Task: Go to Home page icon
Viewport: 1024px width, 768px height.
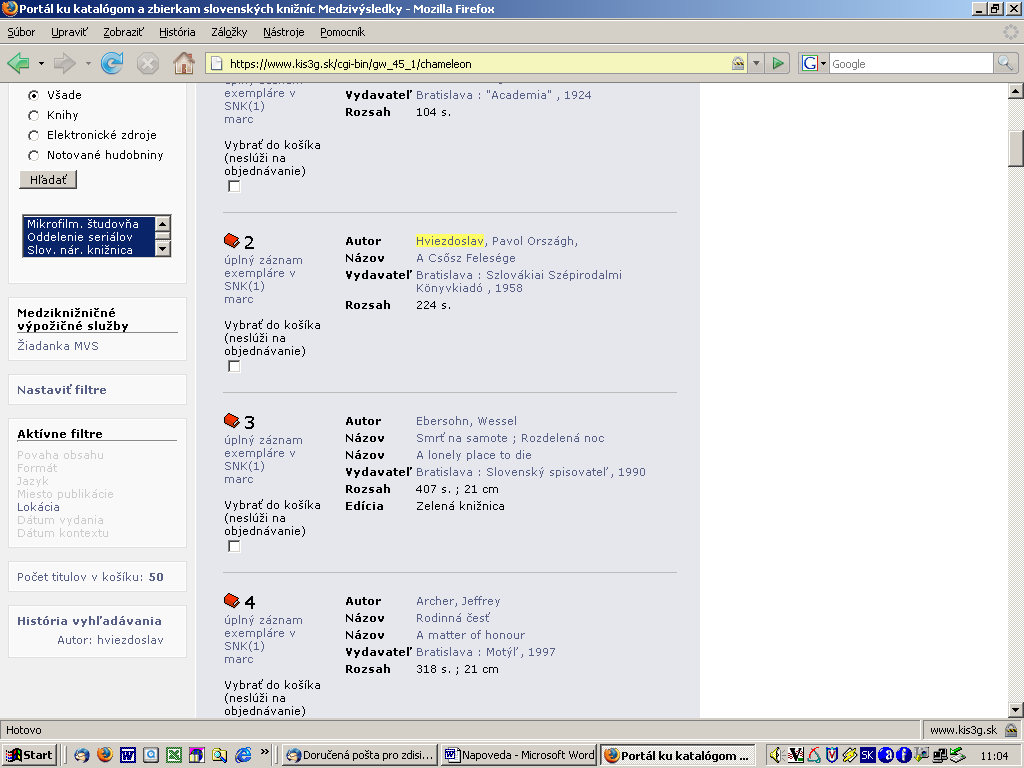Action: [x=184, y=64]
